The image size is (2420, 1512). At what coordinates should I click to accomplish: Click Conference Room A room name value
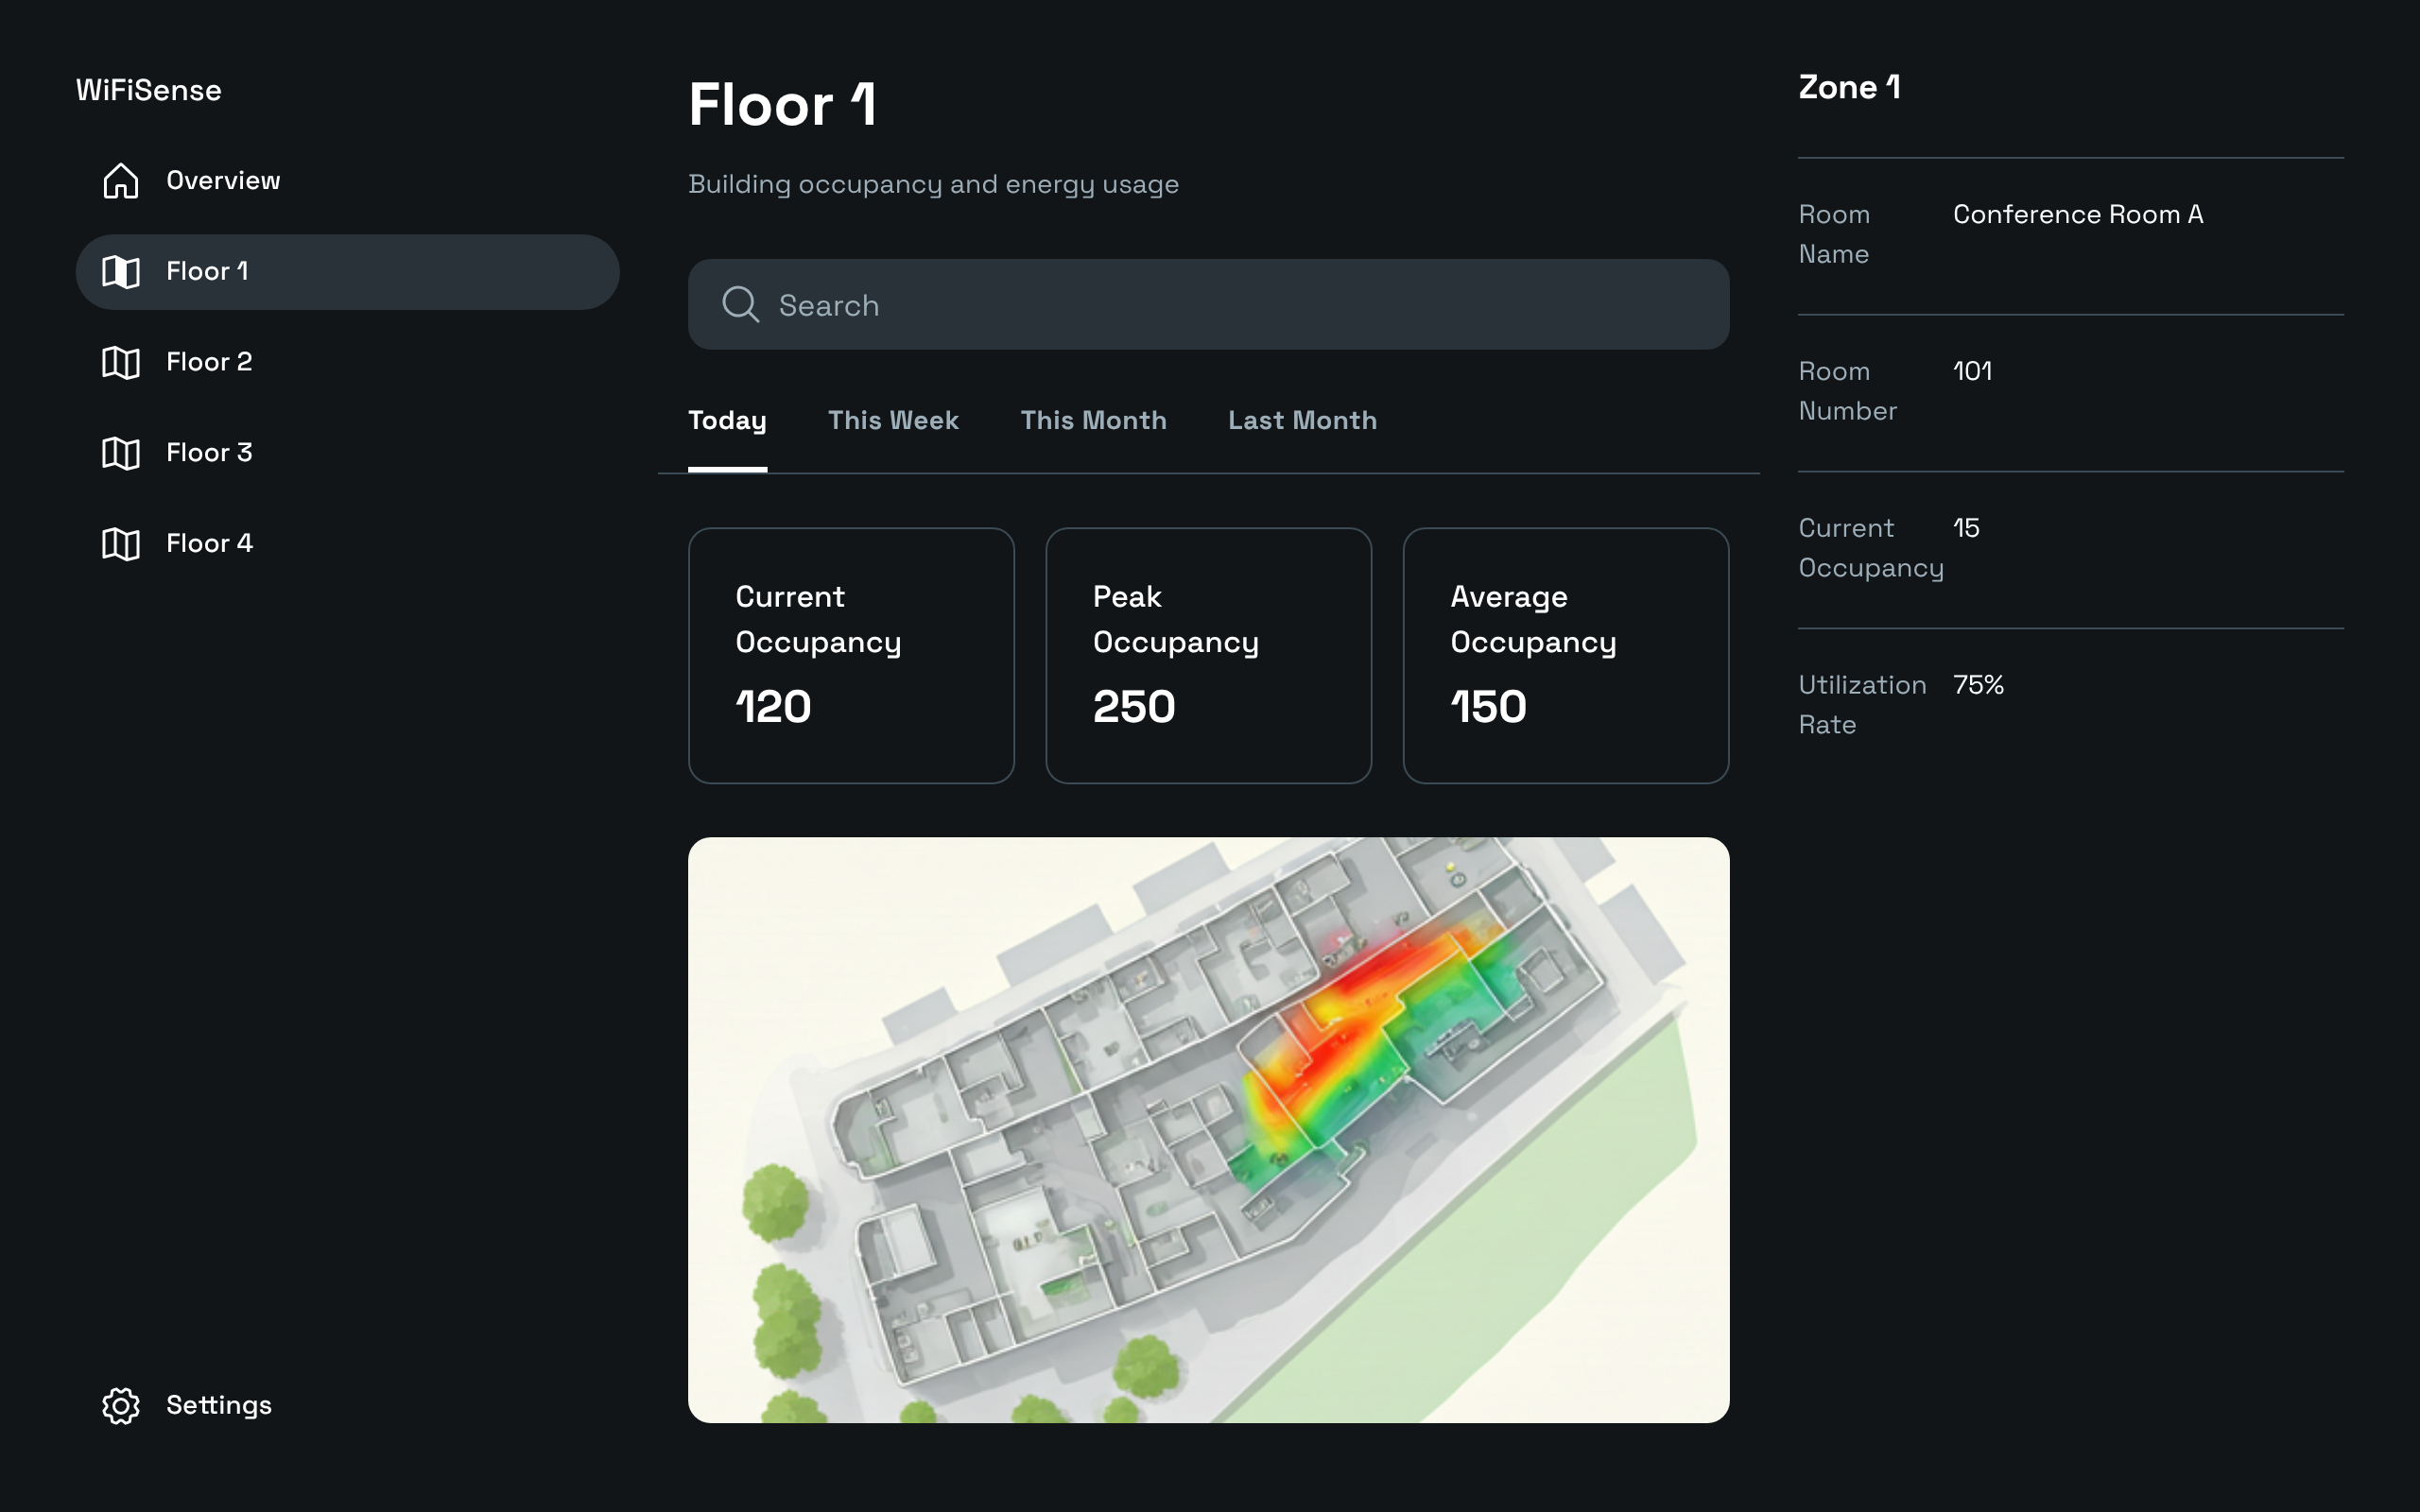pyautogui.click(x=2077, y=215)
